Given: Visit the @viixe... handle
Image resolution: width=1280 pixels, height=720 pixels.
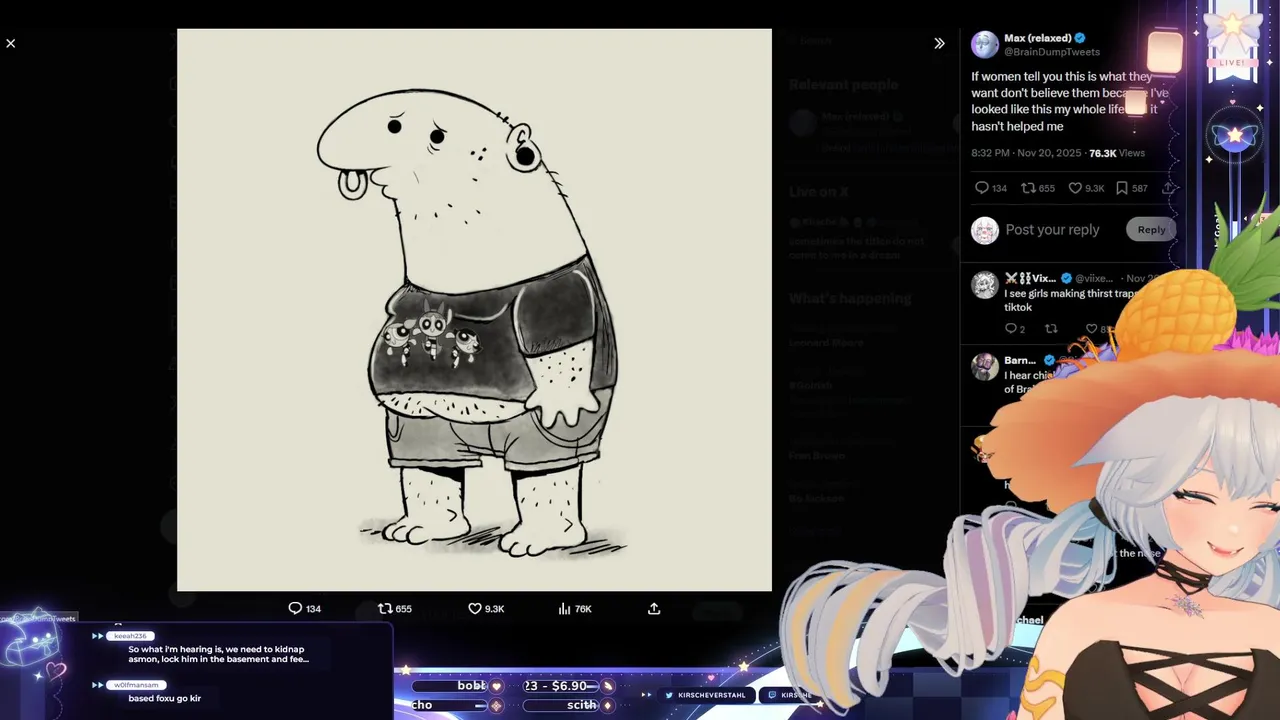Looking at the screenshot, I should 1094,278.
